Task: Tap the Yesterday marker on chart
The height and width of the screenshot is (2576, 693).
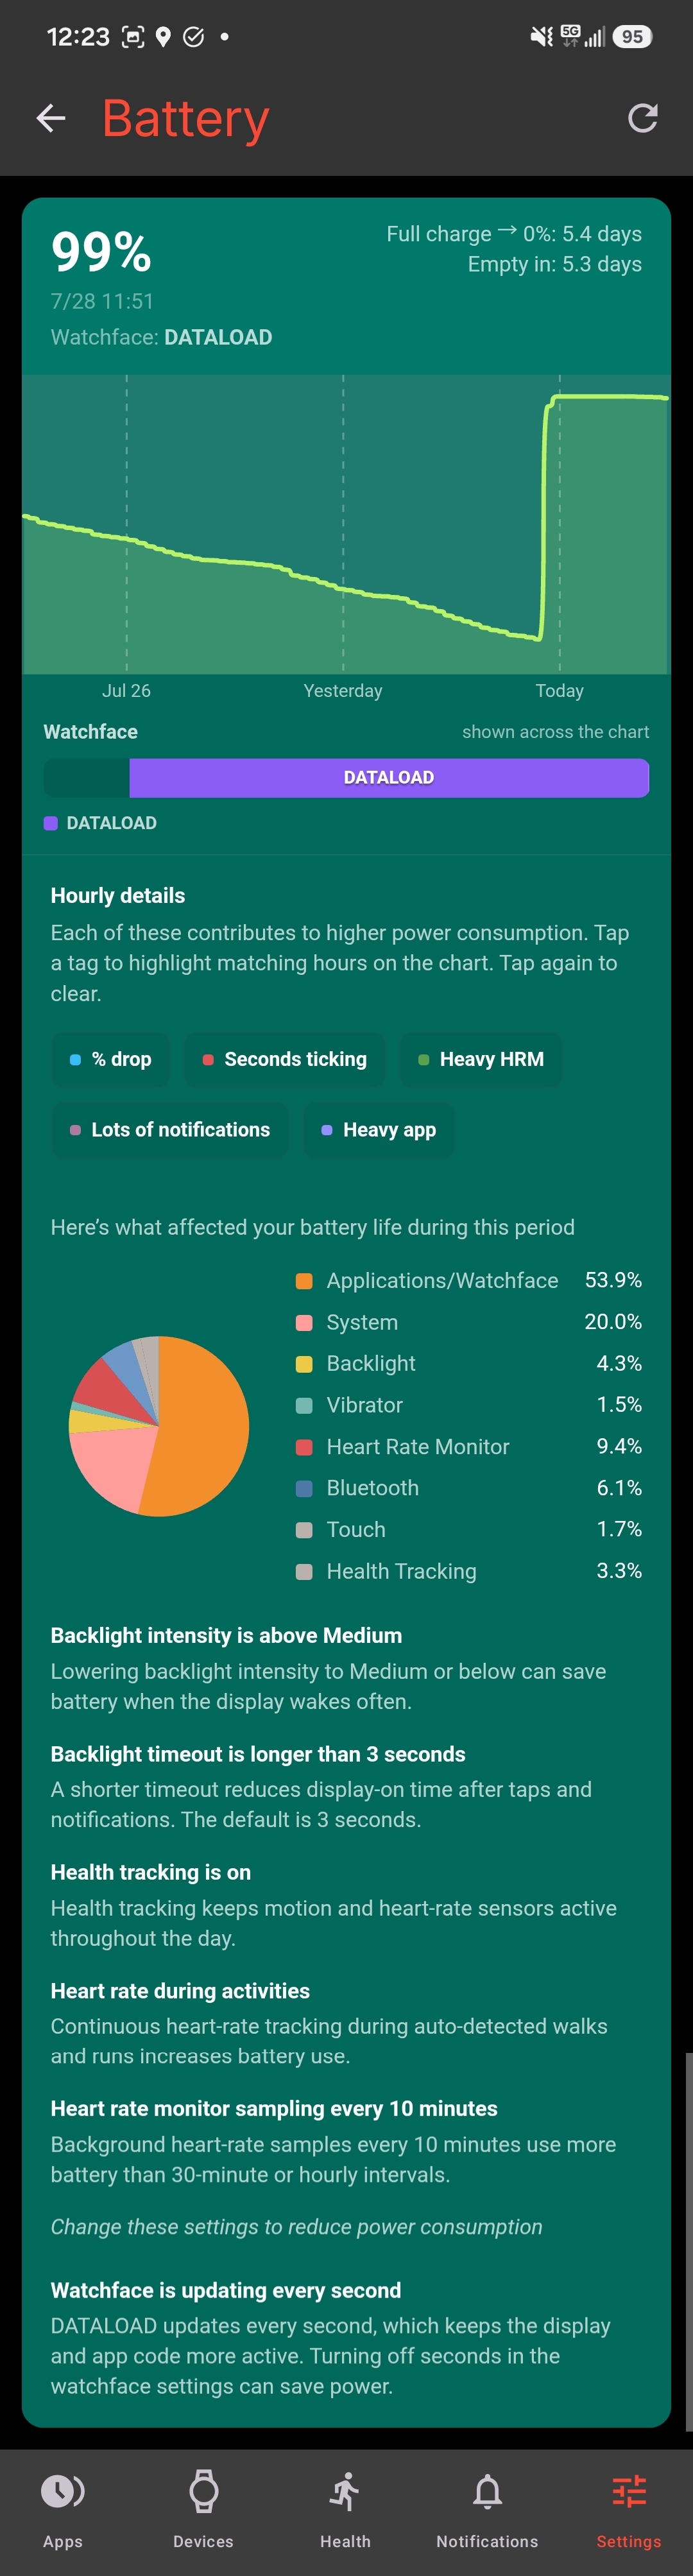Action: [x=343, y=691]
